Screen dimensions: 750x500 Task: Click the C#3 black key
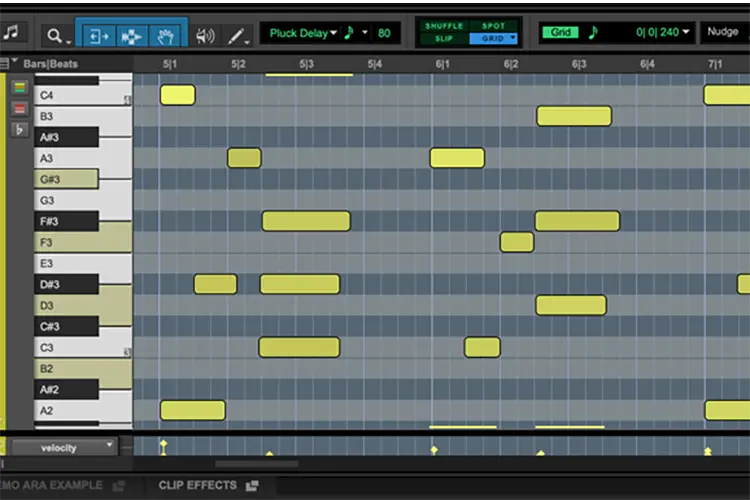(x=66, y=326)
